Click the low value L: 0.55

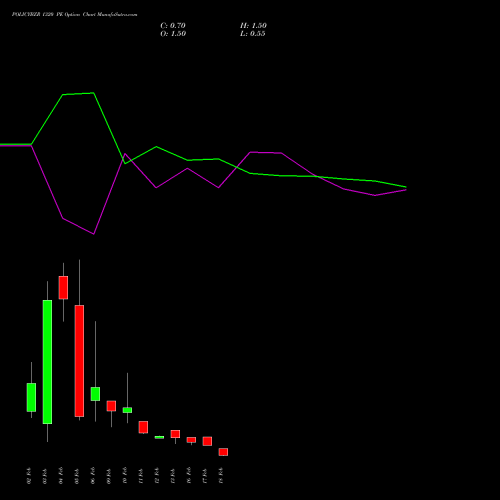253,34
